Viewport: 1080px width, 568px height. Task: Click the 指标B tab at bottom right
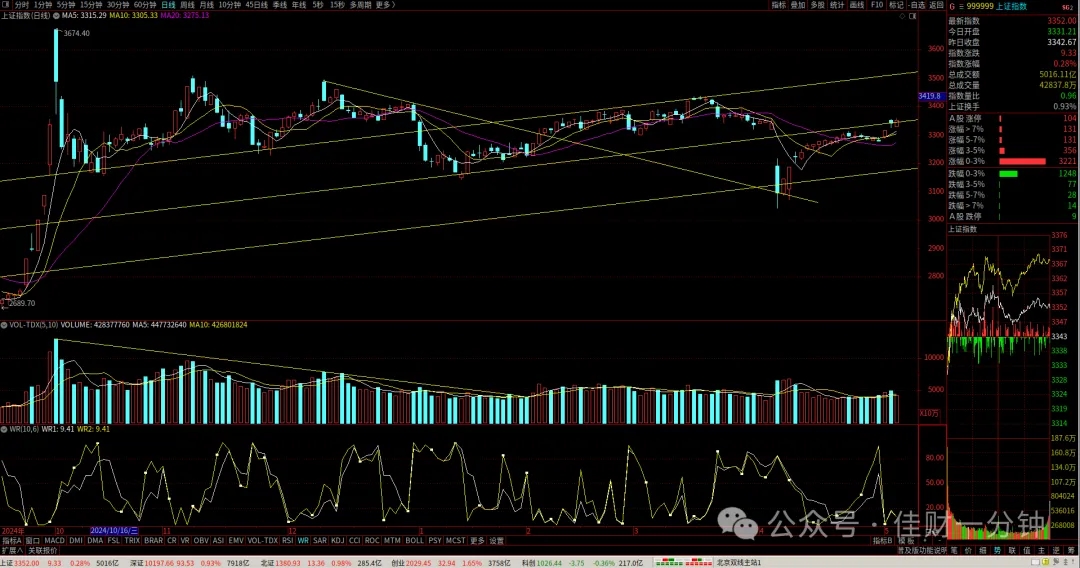coord(883,541)
